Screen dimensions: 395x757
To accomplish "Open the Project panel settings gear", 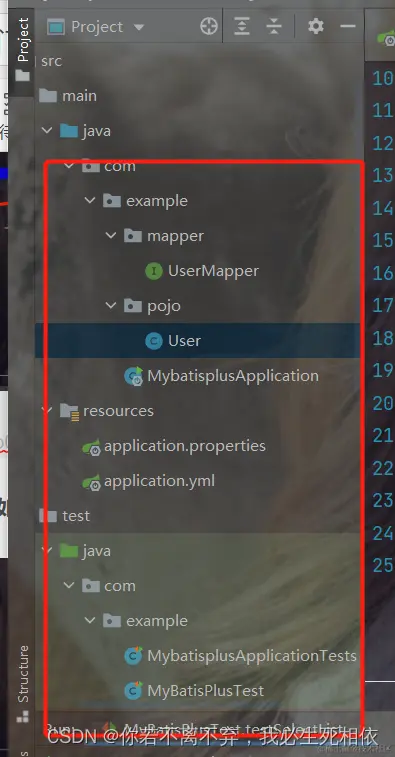I will click(x=316, y=26).
